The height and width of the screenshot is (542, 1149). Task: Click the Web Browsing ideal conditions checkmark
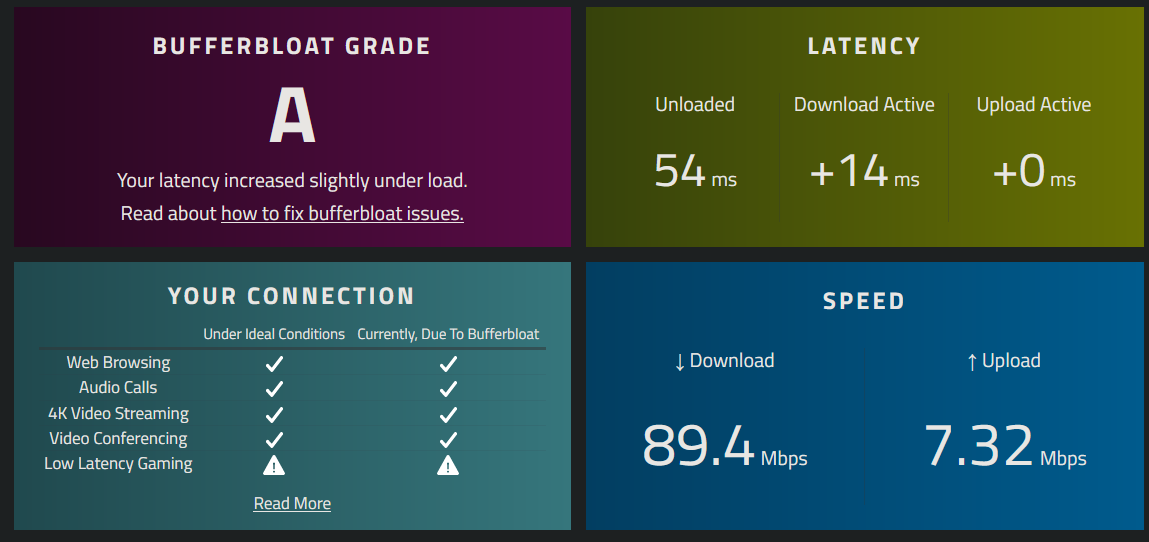[x=274, y=363]
